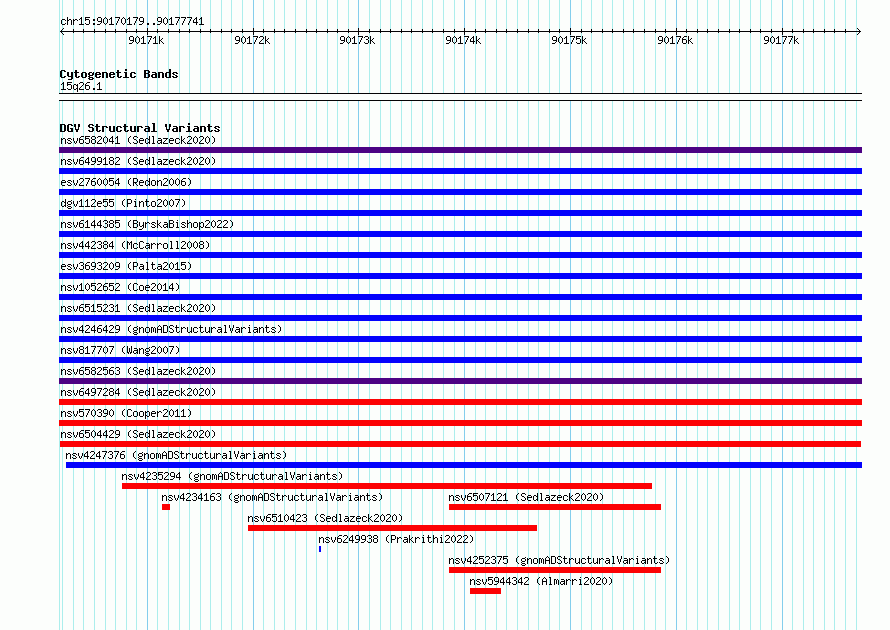Click the 15q26.1 band label

pos(81,86)
